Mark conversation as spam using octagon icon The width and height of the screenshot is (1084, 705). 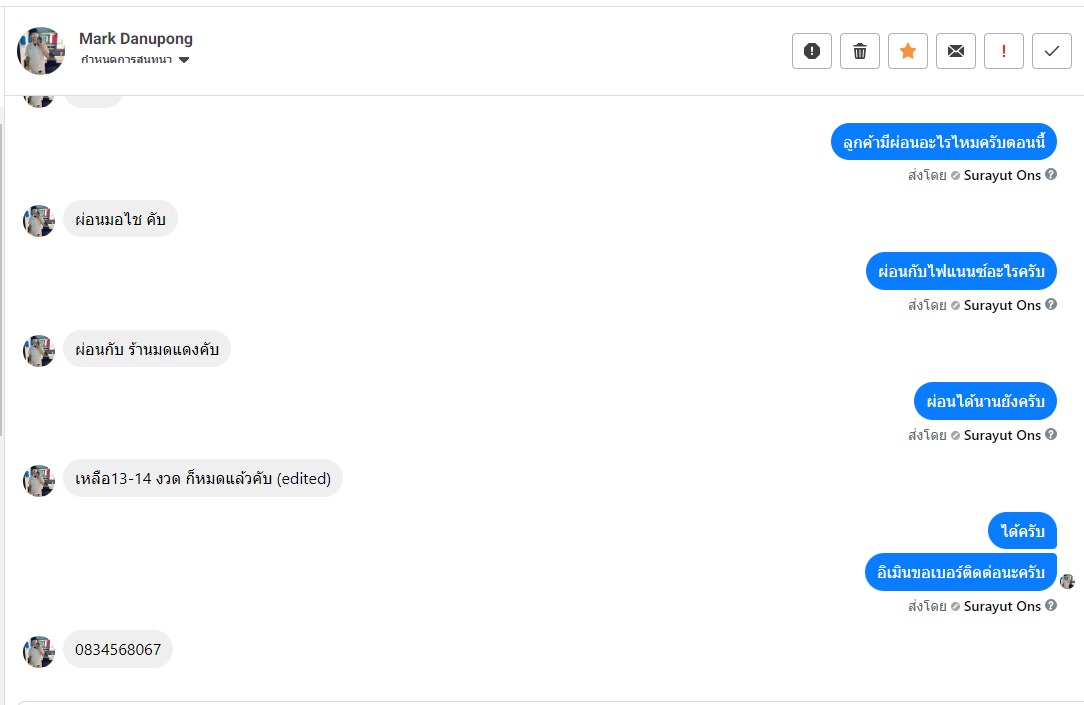[x=812, y=51]
